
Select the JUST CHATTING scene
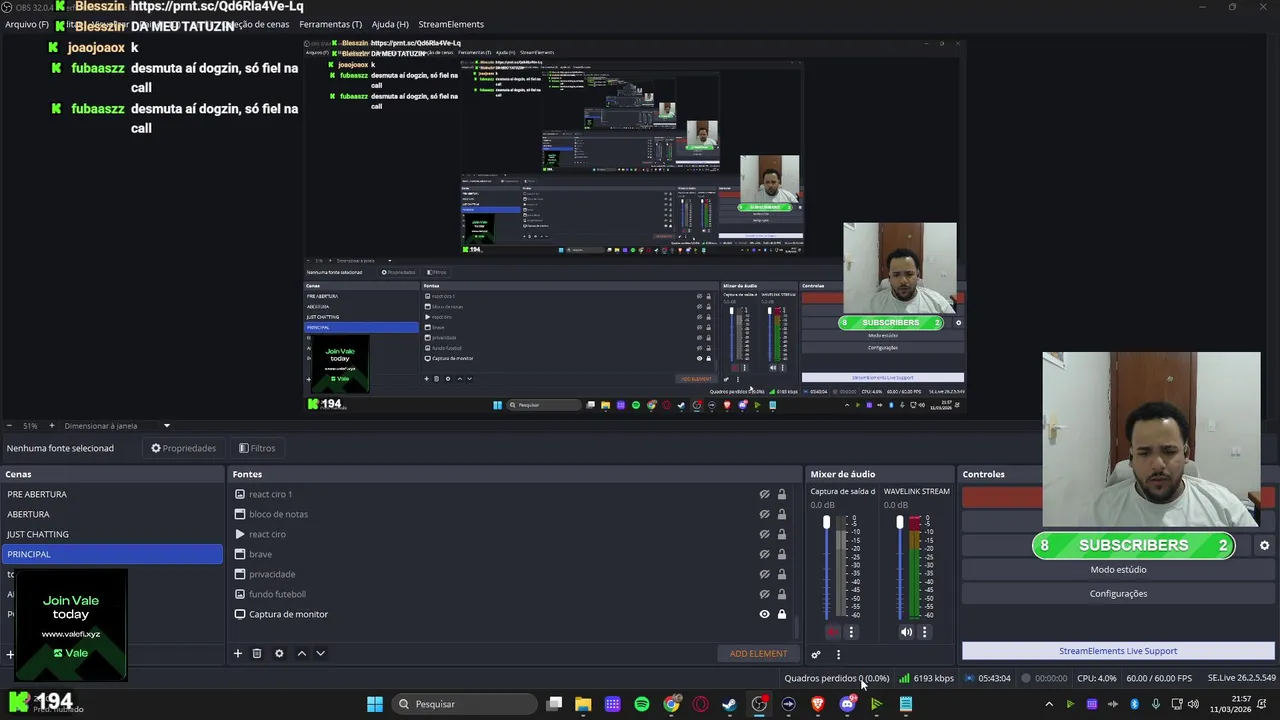pos(112,534)
